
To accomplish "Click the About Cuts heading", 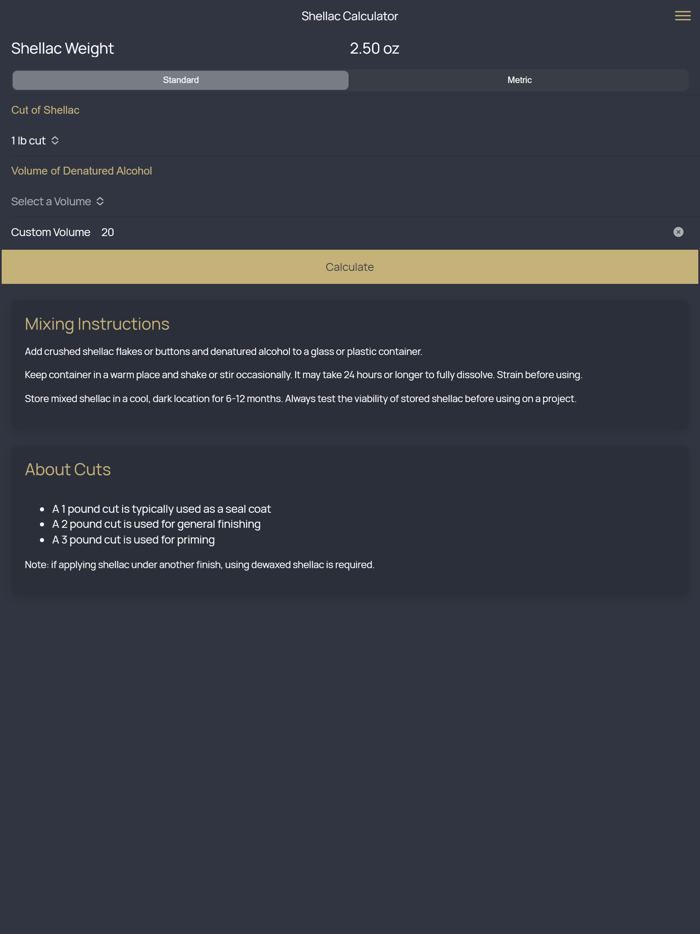I will pyautogui.click(x=67, y=469).
